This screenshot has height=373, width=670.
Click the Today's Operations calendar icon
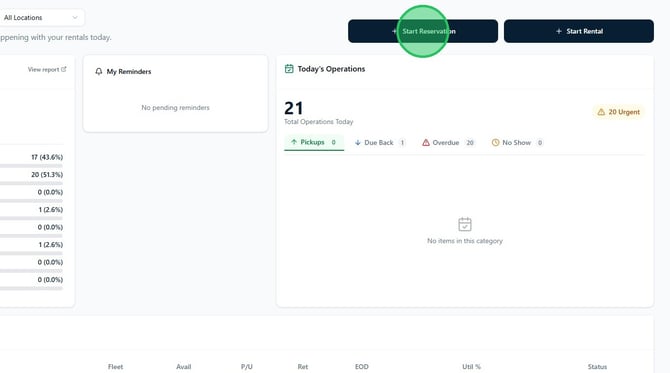289,69
